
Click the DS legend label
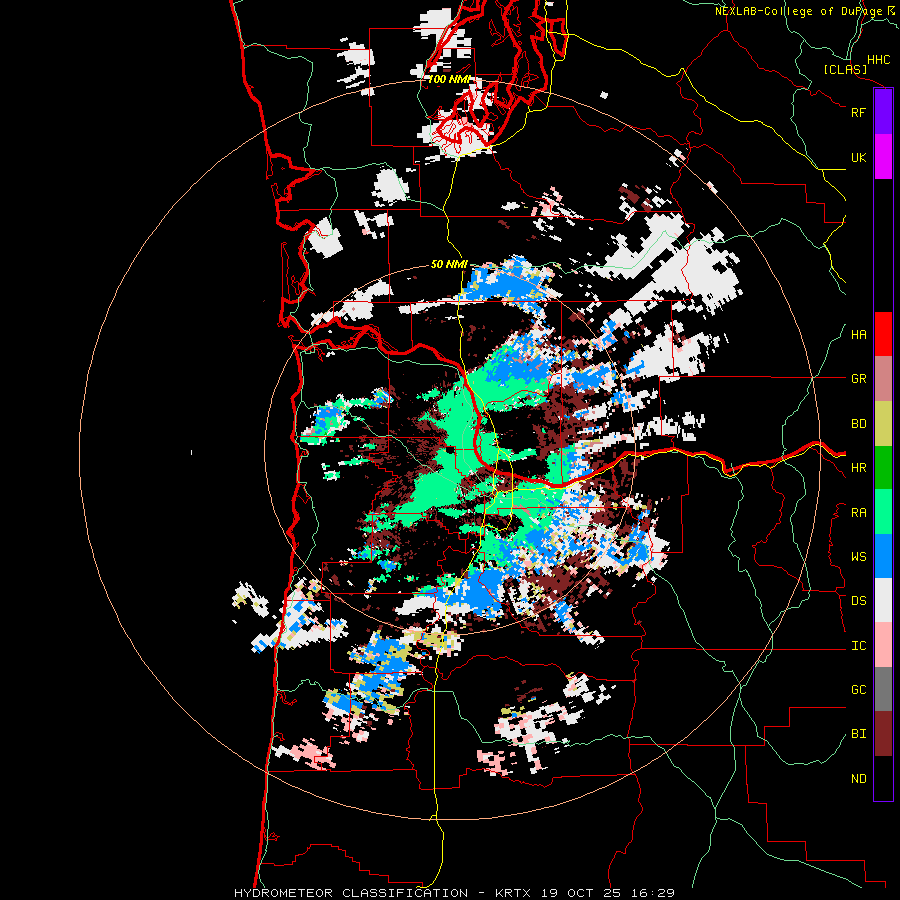(859, 601)
